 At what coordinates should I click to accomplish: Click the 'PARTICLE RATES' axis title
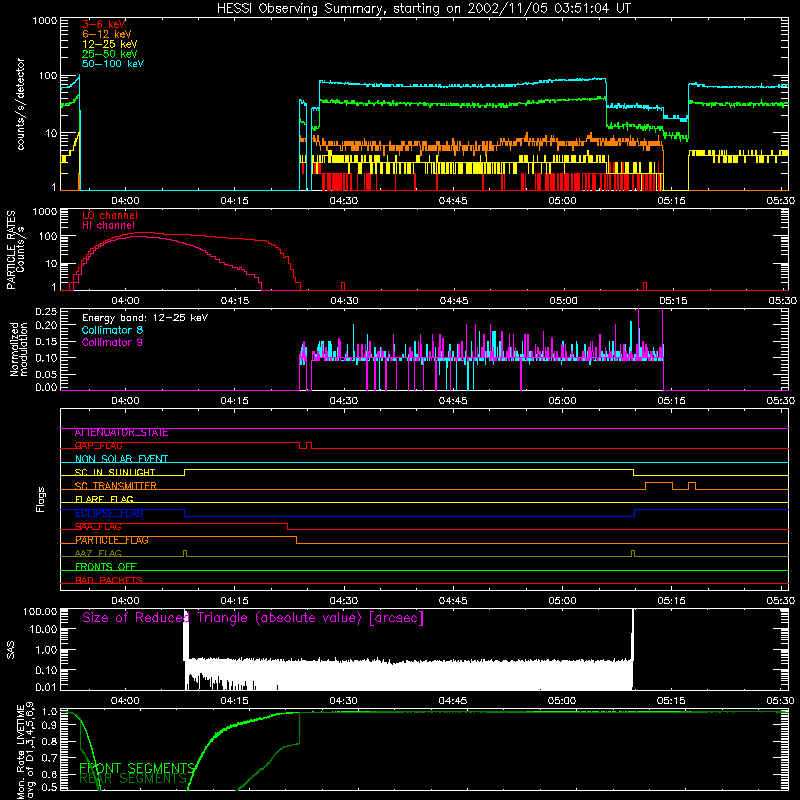(x=10, y=250)
